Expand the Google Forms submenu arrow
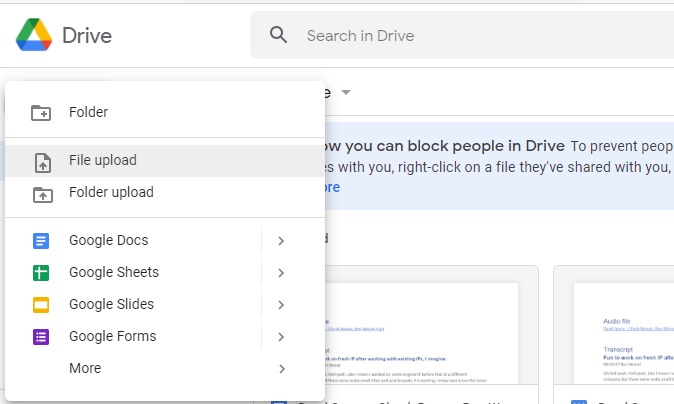Screen dimensions: 674x404 tap(281, 337)
